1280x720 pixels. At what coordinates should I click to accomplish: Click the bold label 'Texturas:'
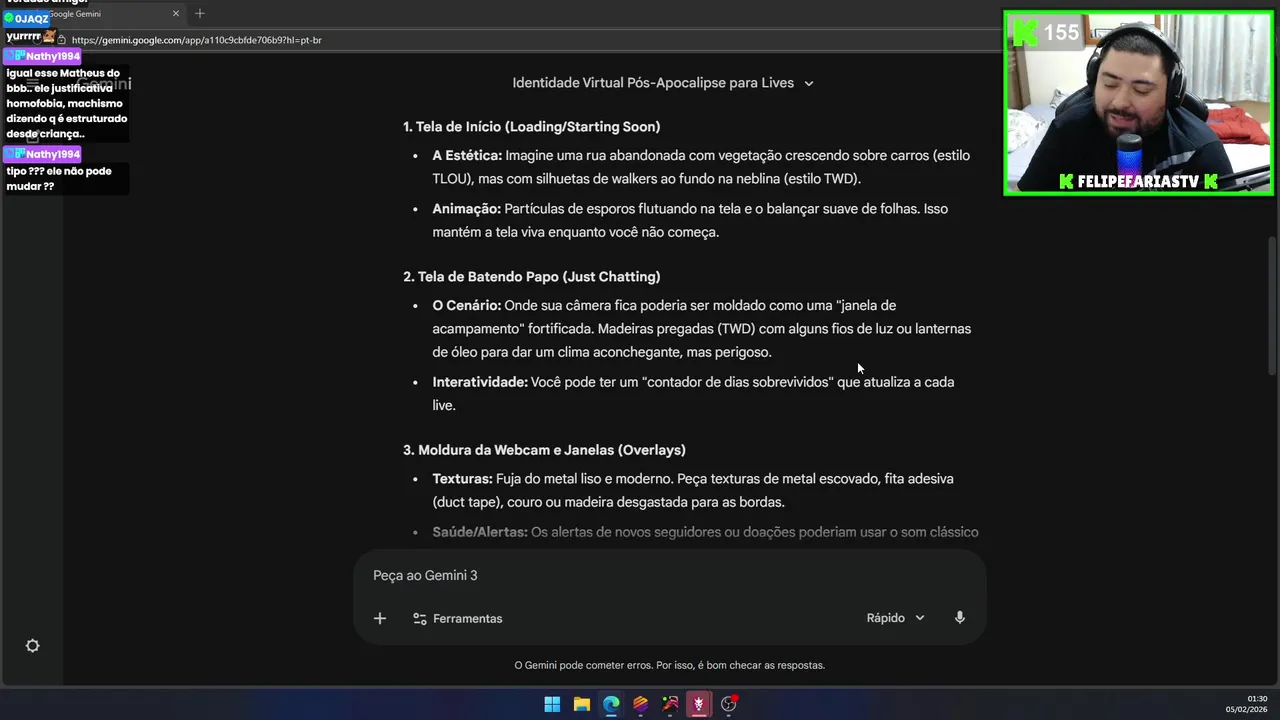pos(462,479)
